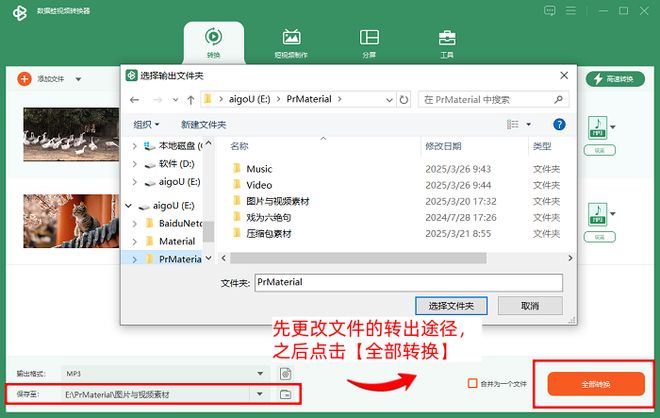Click the 文件夹 name input field

[408, 282]
